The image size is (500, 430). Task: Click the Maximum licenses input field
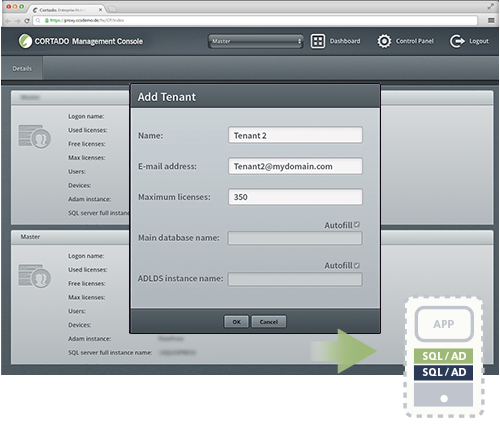pos(295,197)
